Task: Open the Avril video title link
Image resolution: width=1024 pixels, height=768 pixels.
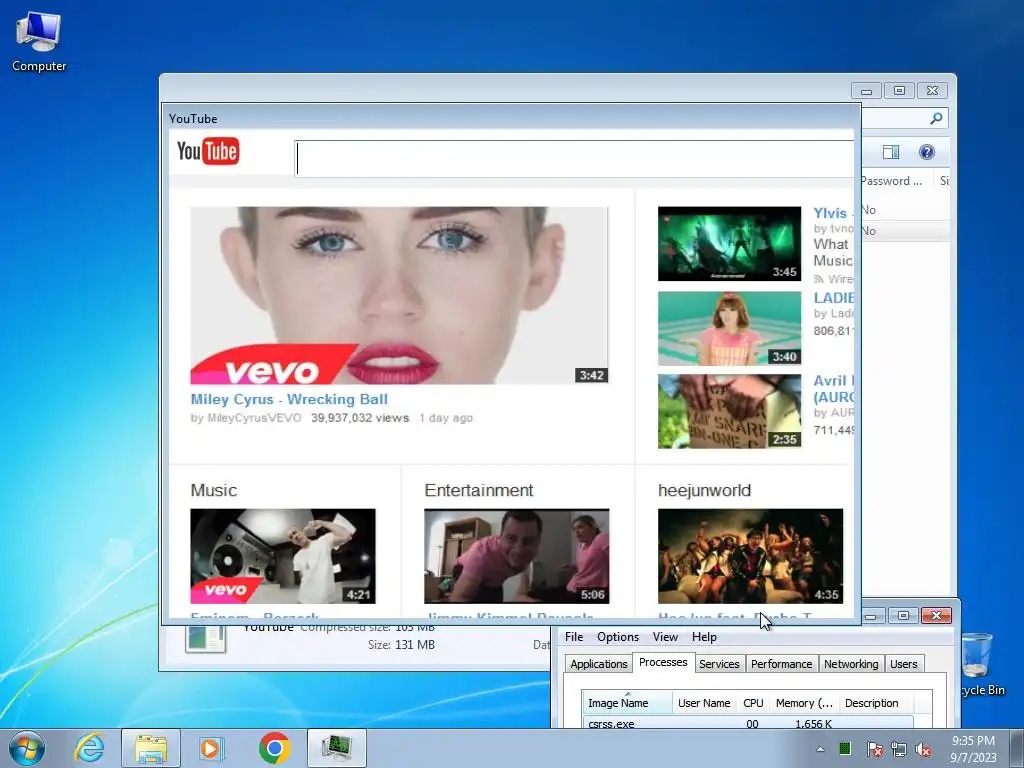Action: (833, 389)
